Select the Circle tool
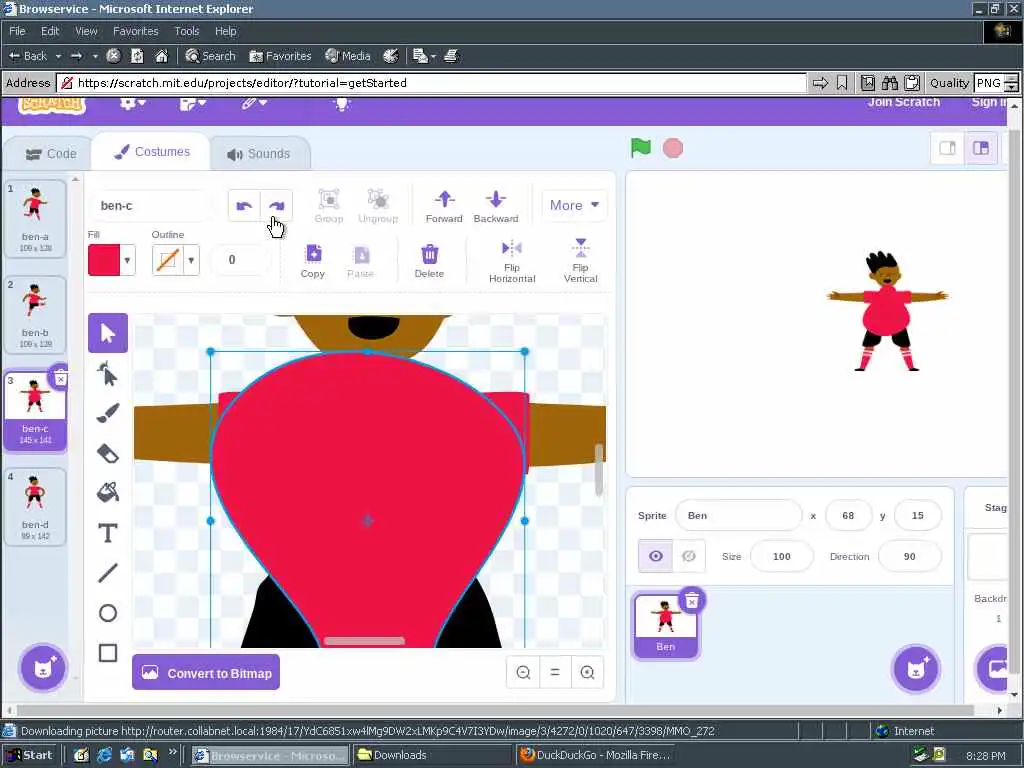1024x768 pixels. [108, 613]
